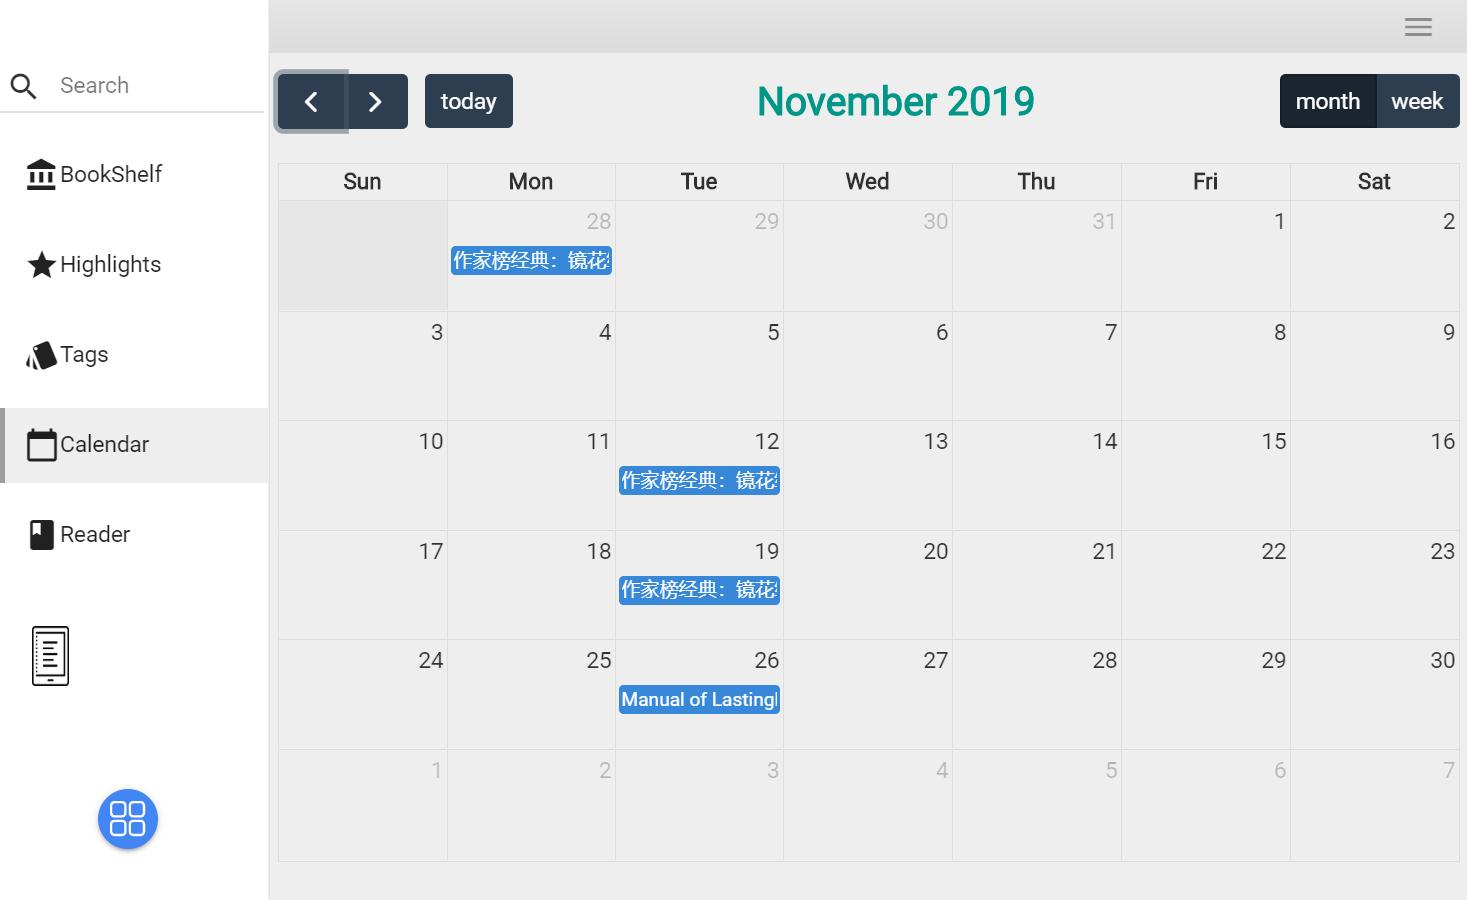Click the Tags icon in sidebar
Viewport: 1467px width, 900px height.
click(x=41, y=355)
